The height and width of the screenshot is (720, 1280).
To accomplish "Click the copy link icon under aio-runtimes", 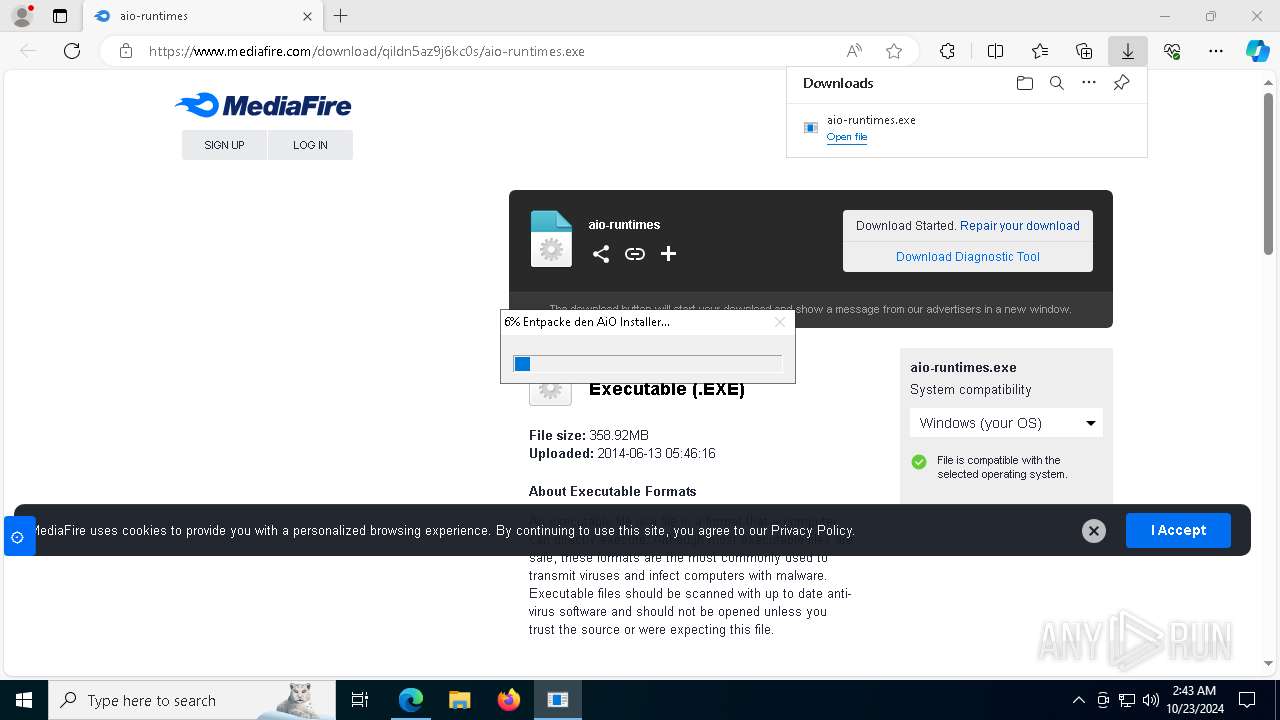I will coord(635,254).
